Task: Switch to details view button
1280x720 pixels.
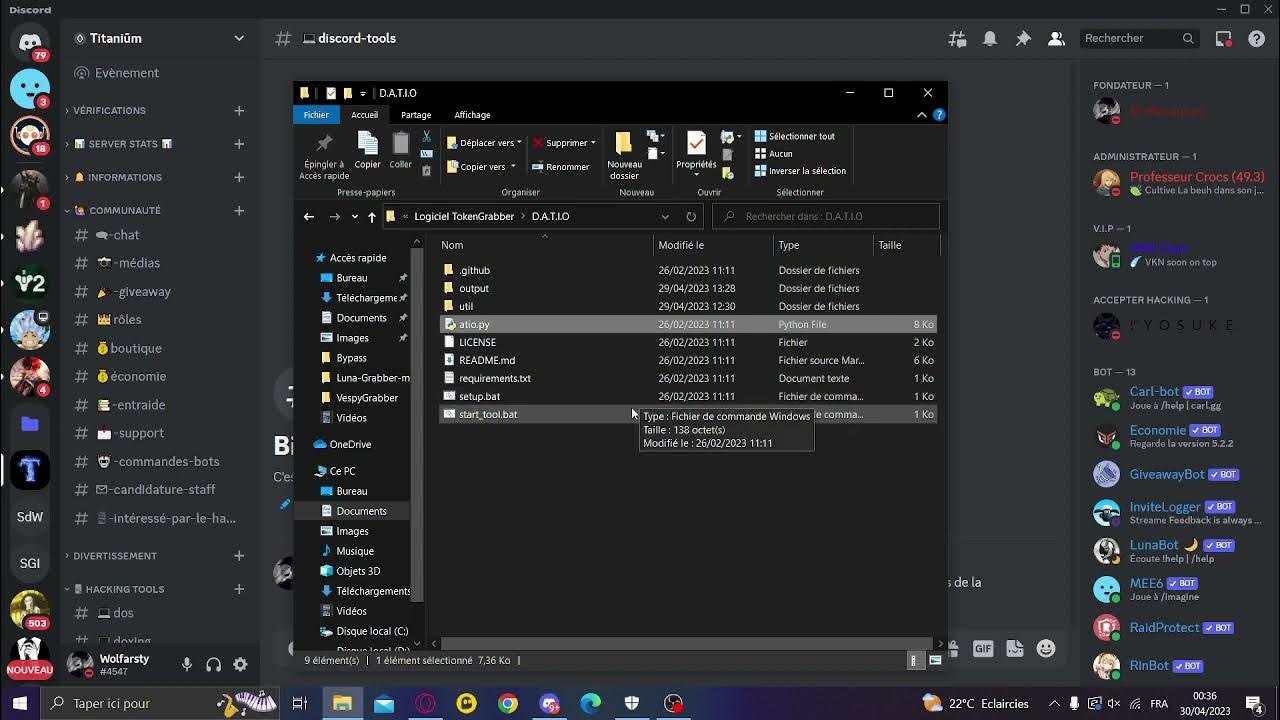Action: tap(914, 660)
